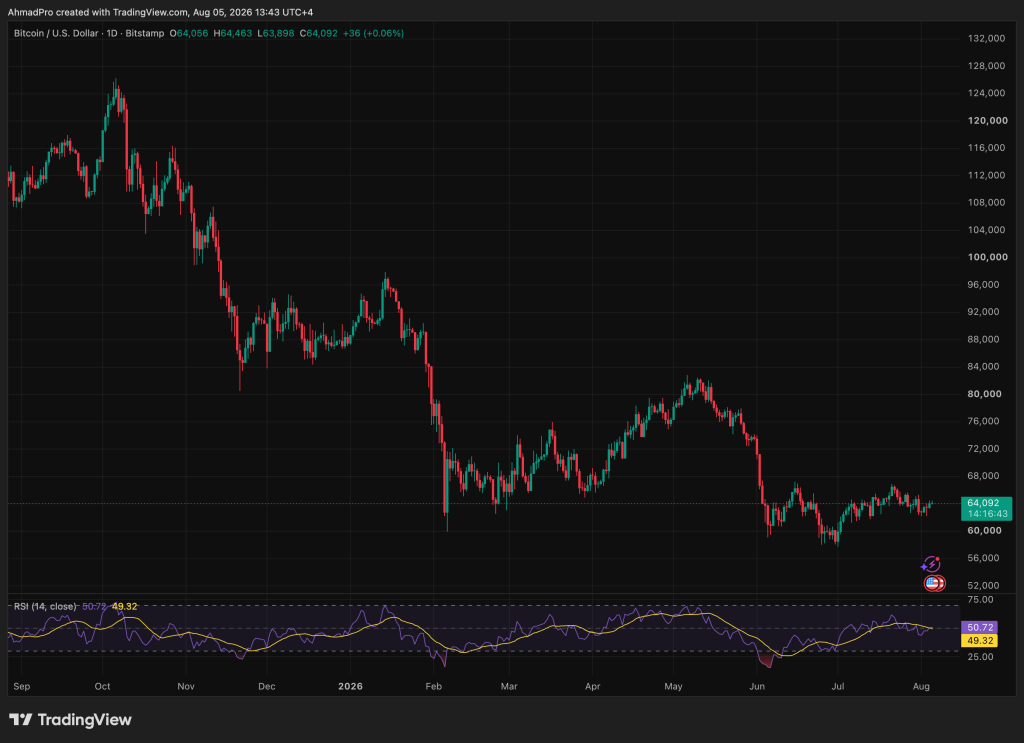This screenshot has height=743, width=1024.
Task: Click the 1D timeframe label in header
Action: 112,33
